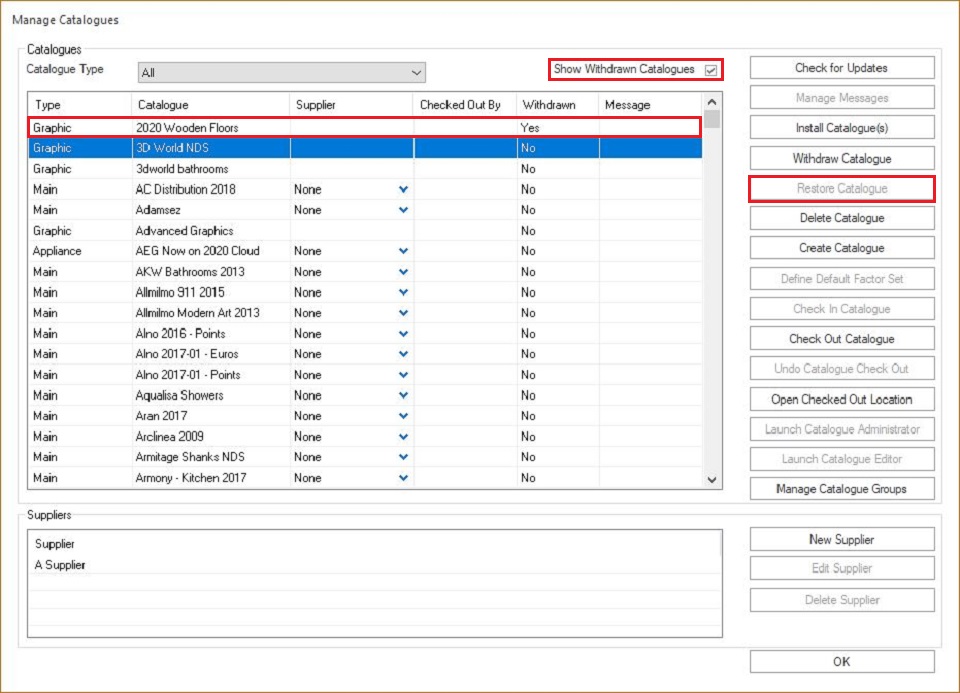960x693 pixels.
Task: Select the 2020 Wooden Floors row
Action: click(x=365, y=127)
